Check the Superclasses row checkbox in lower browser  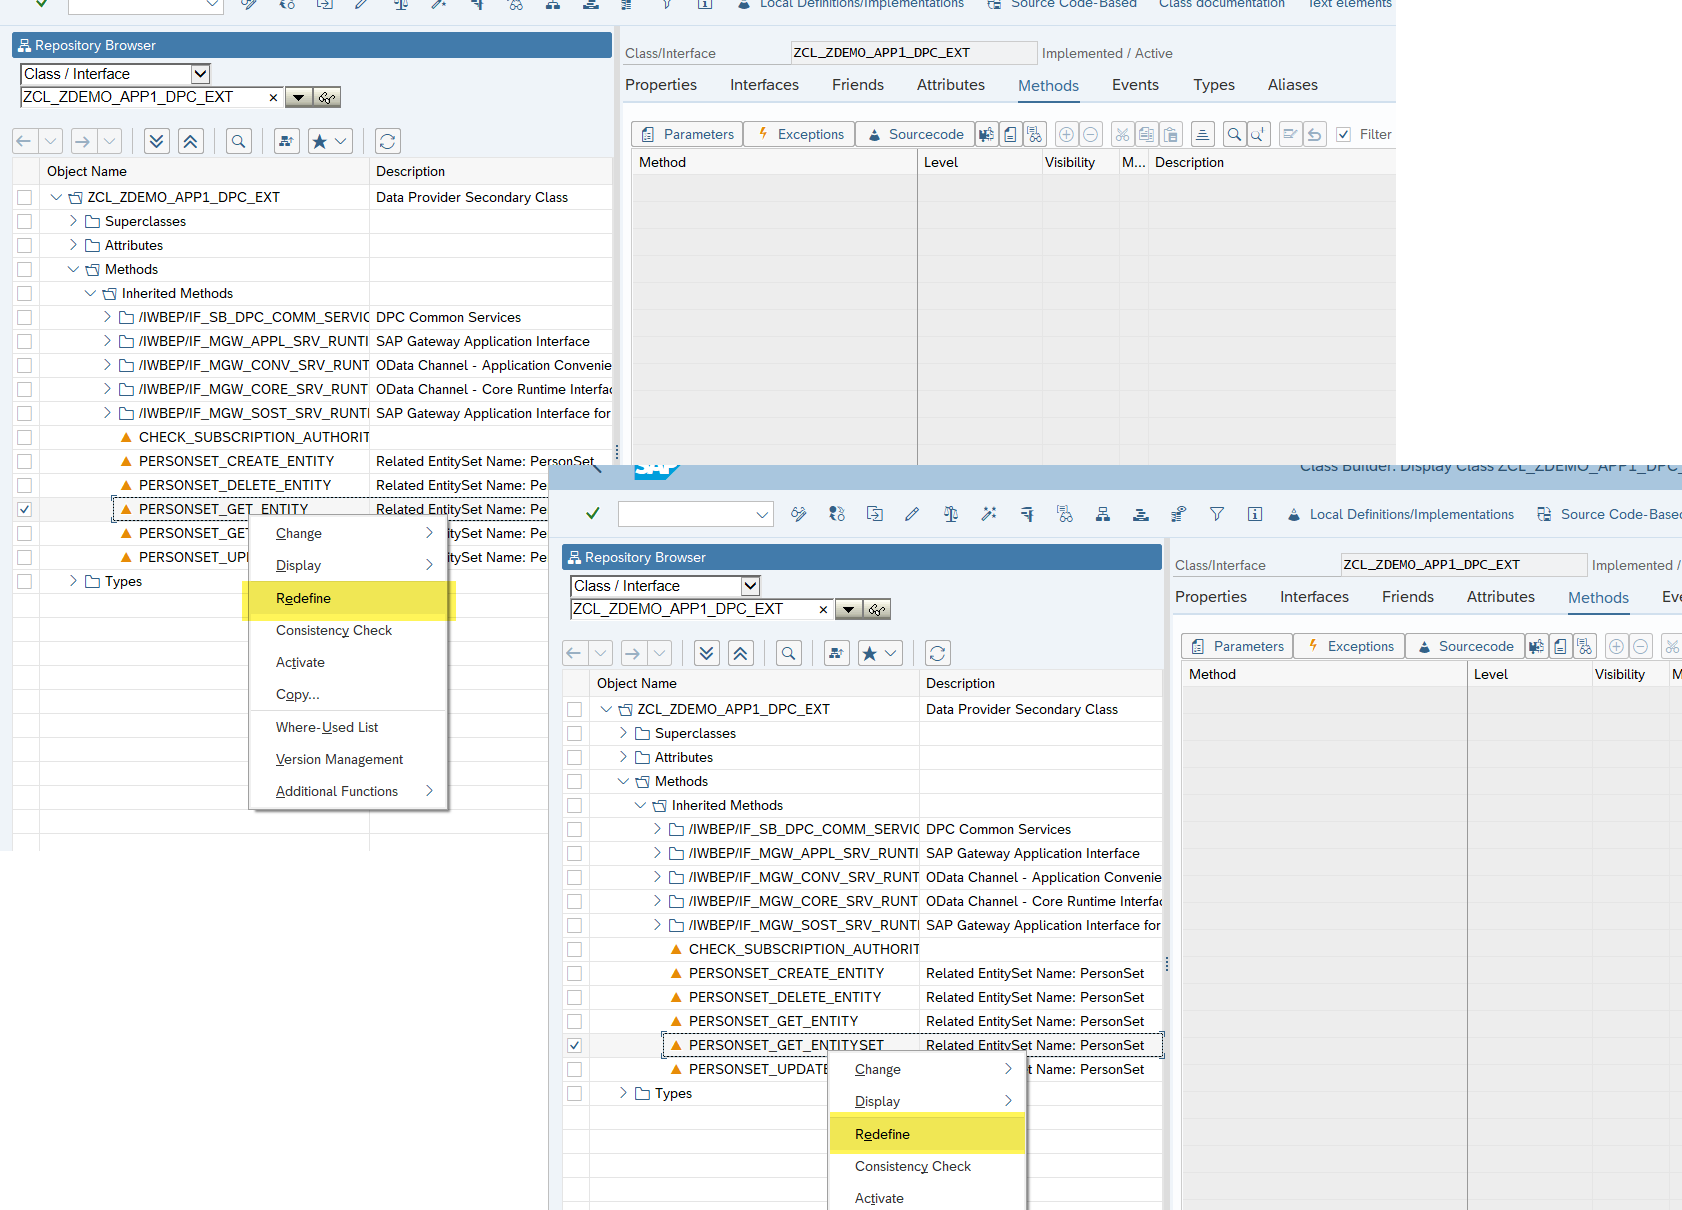[x=574, y=733]
